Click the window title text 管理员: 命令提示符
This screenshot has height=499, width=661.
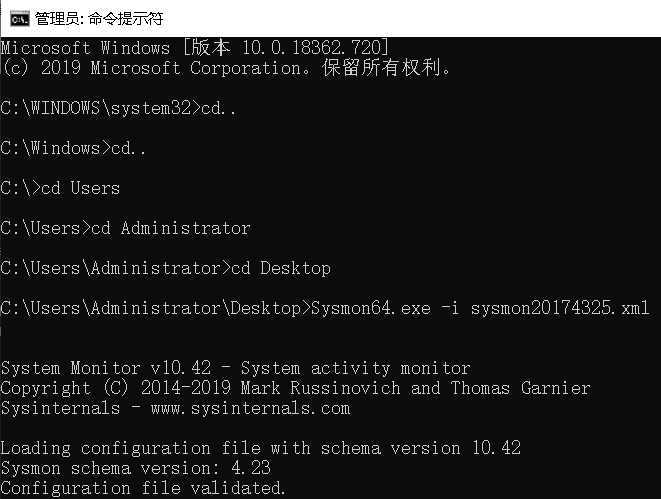point(99,19)
